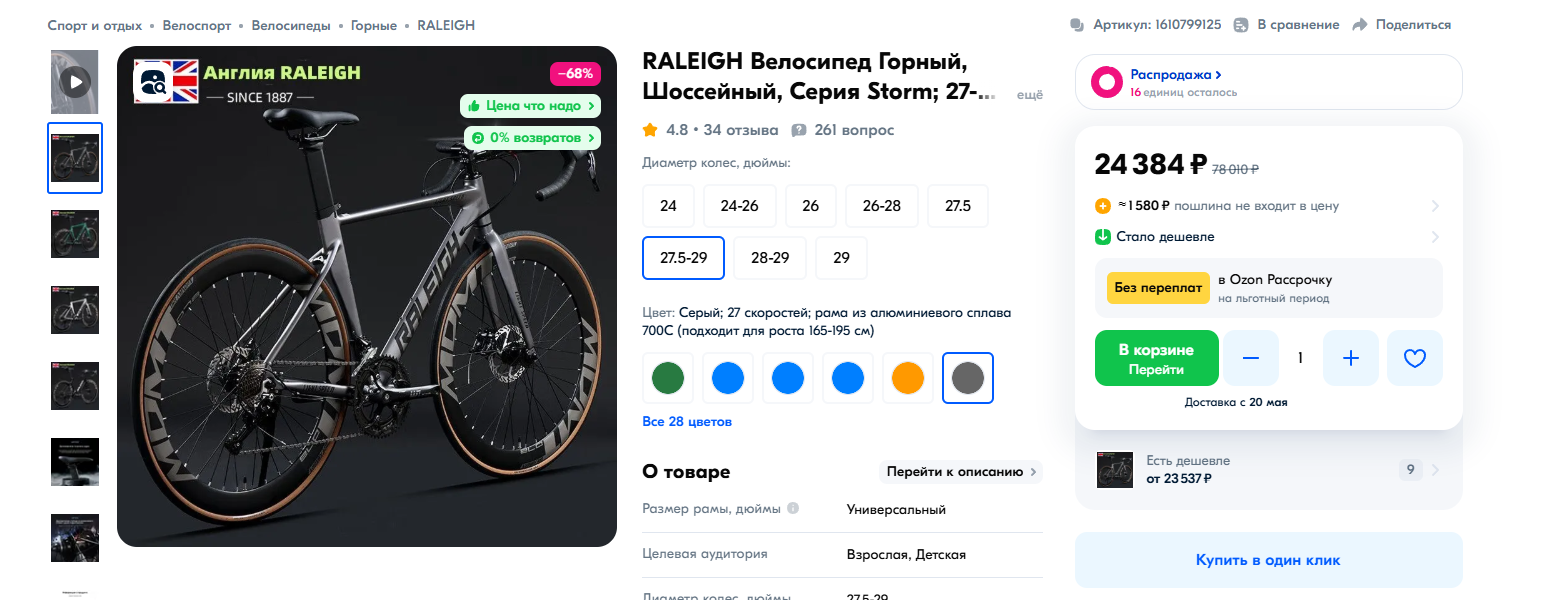This screenshot has width=1546, height=600.
Task: Select the orange color swatch
Action: point(908,378)
